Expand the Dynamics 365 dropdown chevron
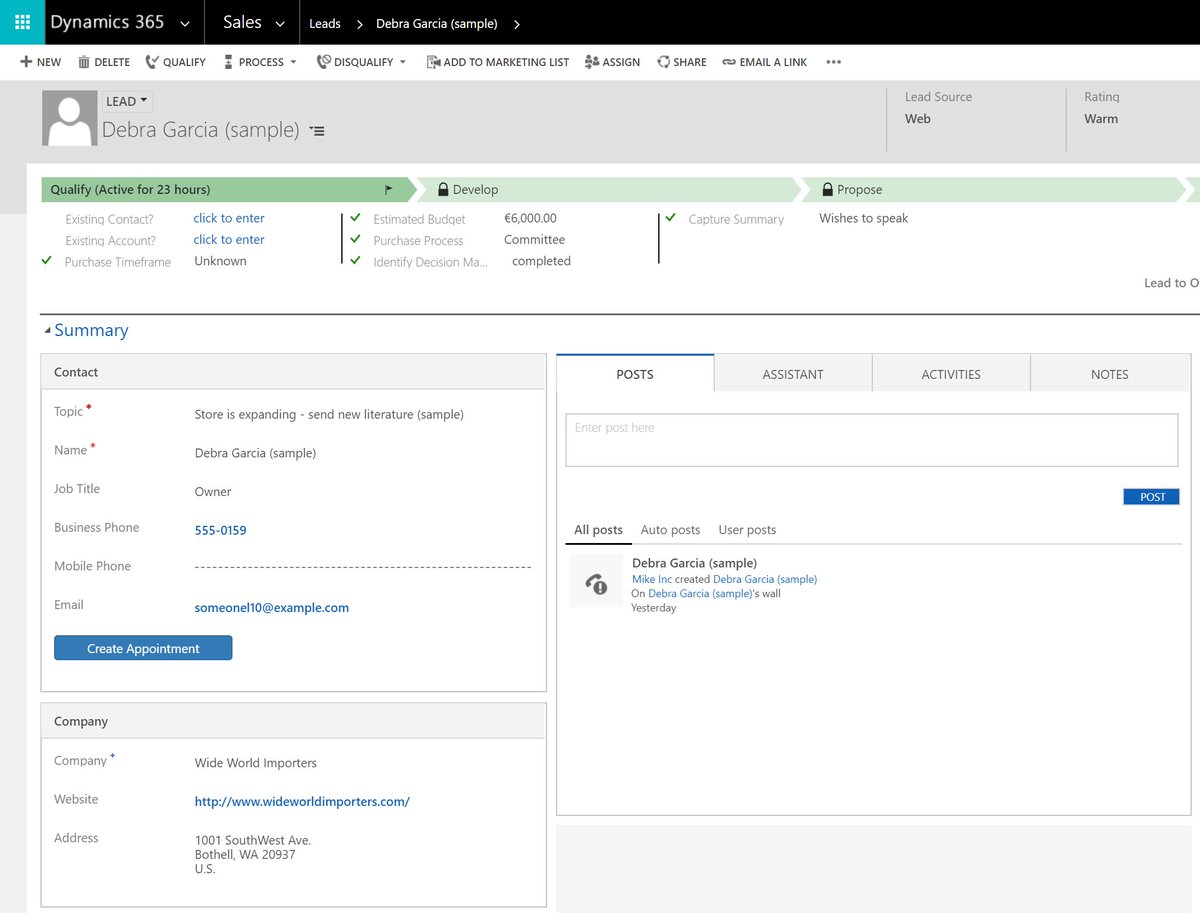Viewport: 1200px width, 913px height. [x=184, y=23]
